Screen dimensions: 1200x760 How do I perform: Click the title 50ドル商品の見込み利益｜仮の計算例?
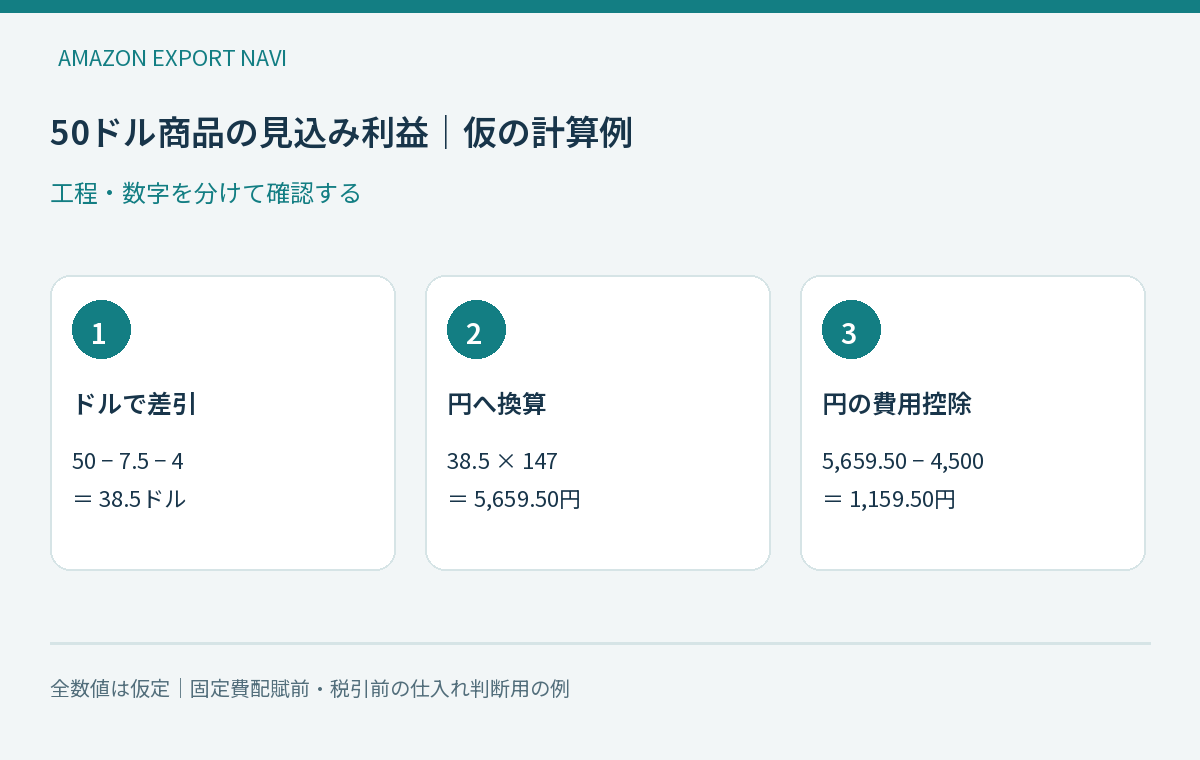341,132
